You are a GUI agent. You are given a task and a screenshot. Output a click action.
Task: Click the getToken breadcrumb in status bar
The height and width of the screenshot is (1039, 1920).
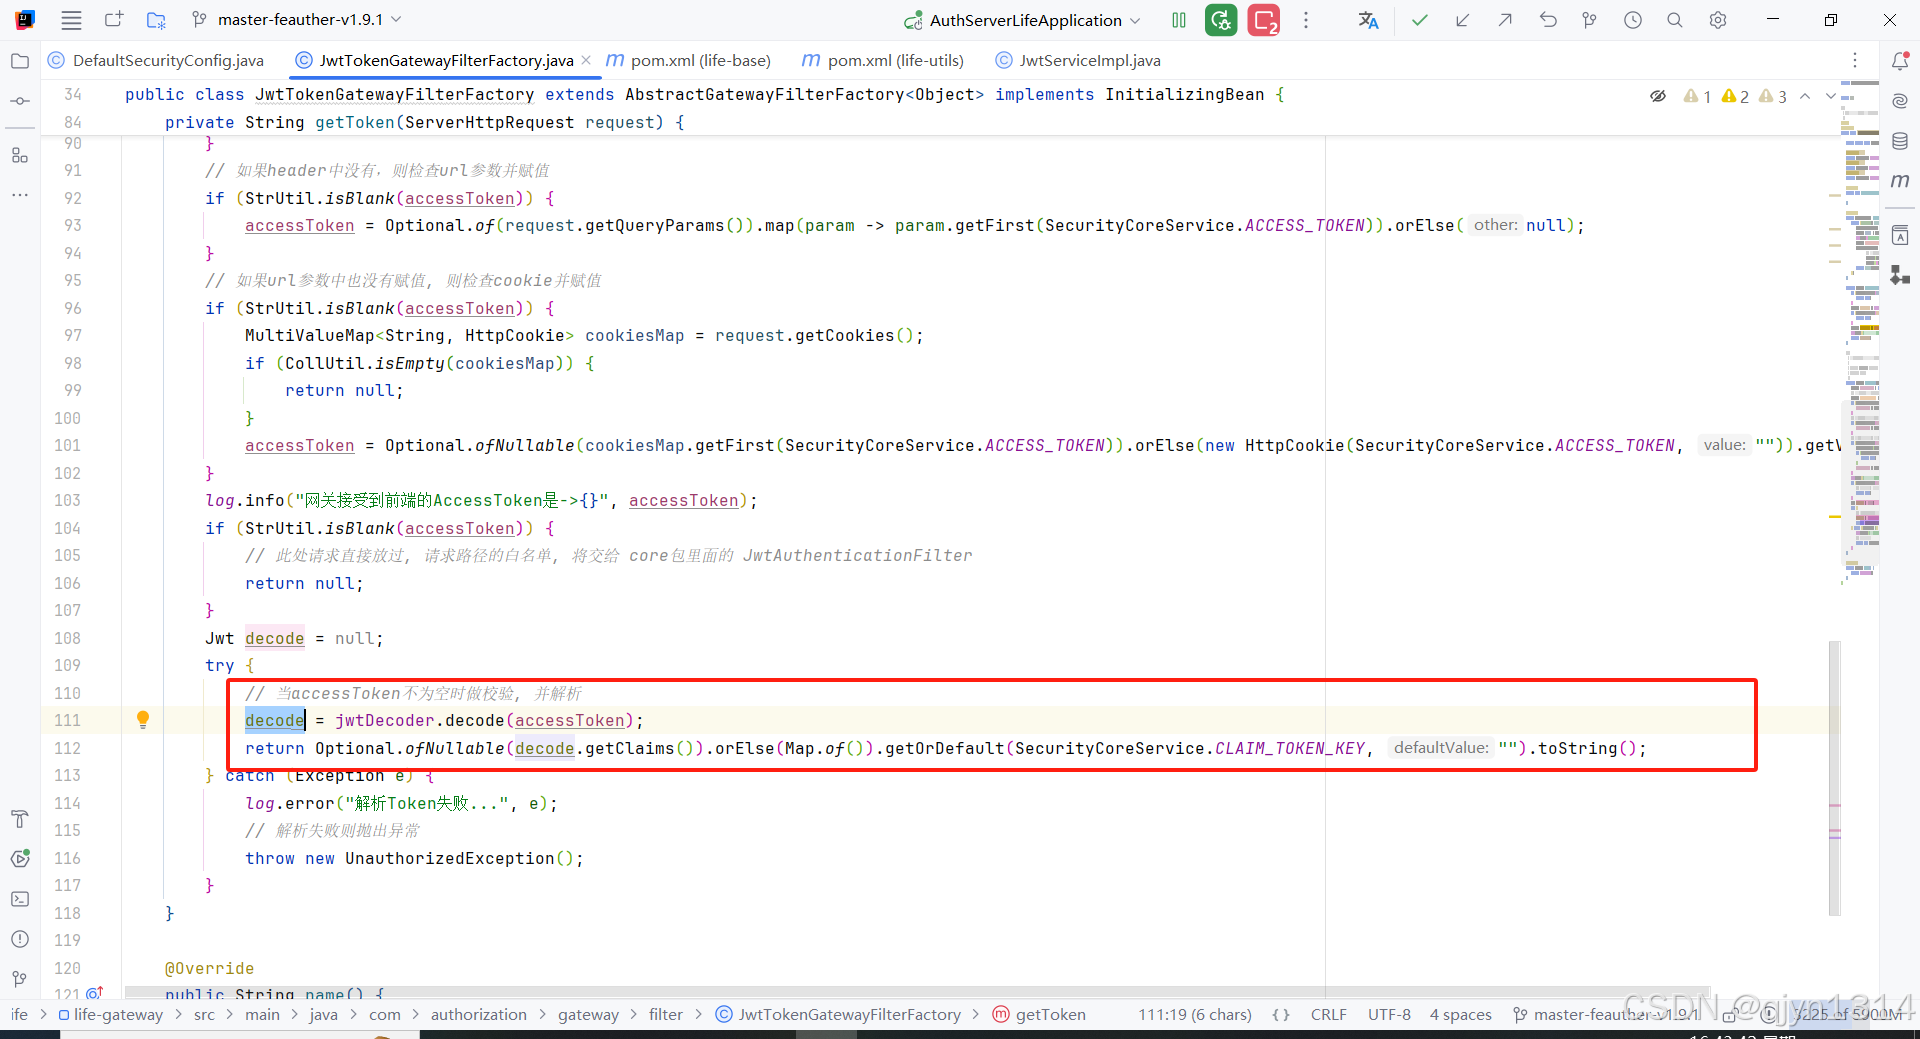tap(1050, 1014)
